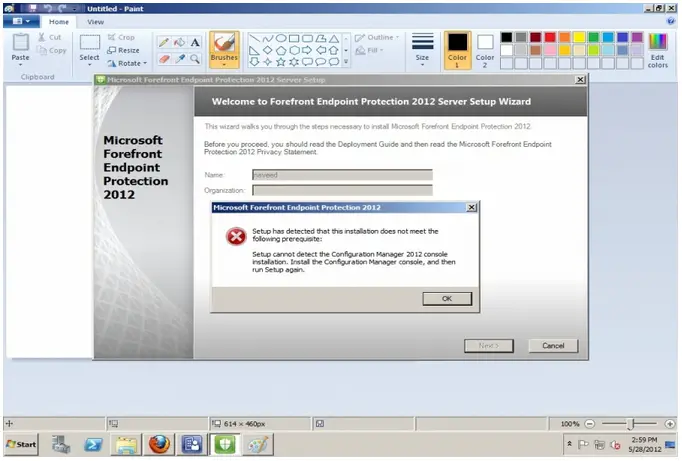
Task: Click the Crop button
Action: coord(121,37)
